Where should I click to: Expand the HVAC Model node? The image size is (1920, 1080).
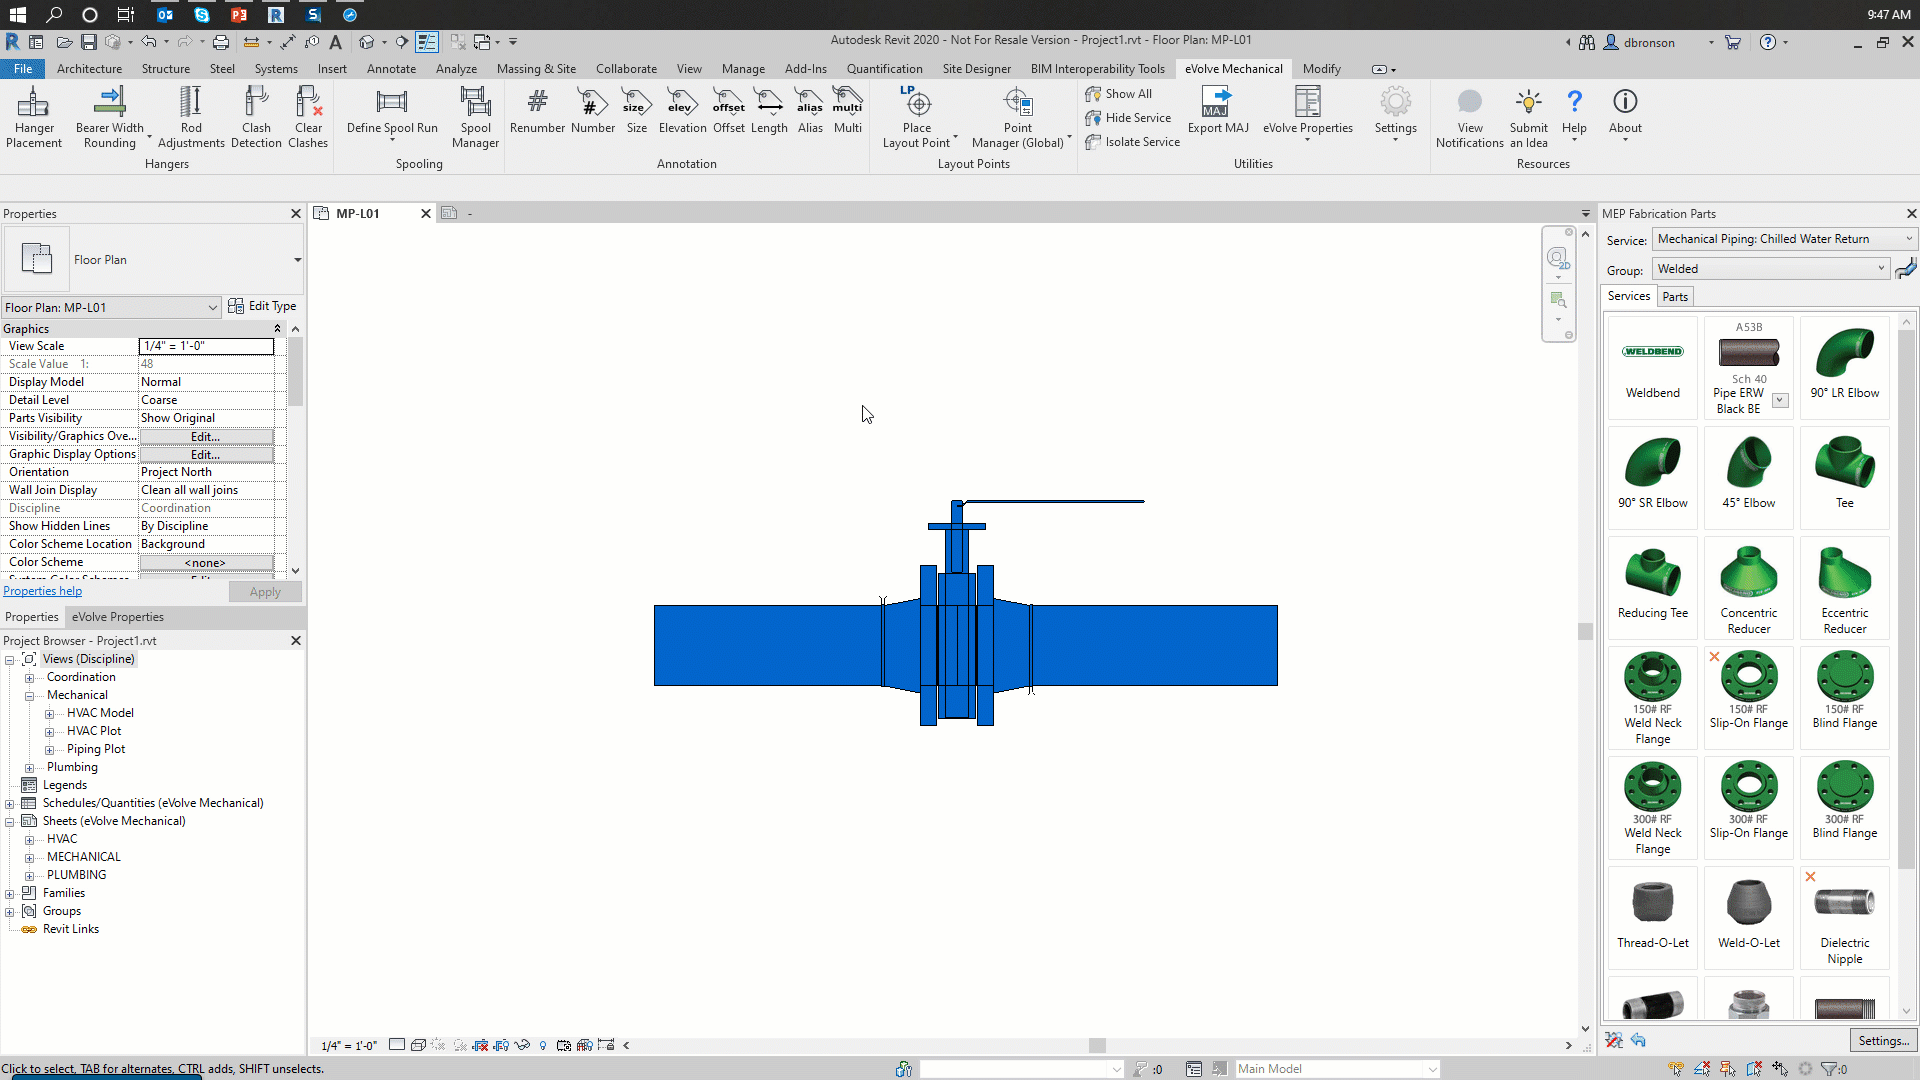[x=49, y=714]
